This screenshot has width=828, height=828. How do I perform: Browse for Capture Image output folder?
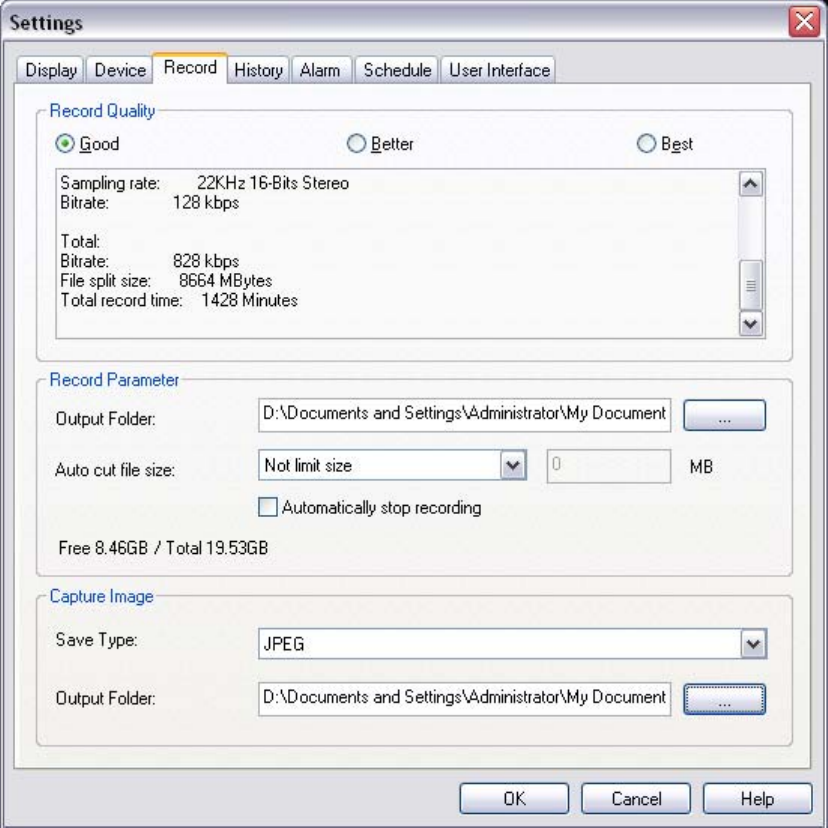(724, 699)
